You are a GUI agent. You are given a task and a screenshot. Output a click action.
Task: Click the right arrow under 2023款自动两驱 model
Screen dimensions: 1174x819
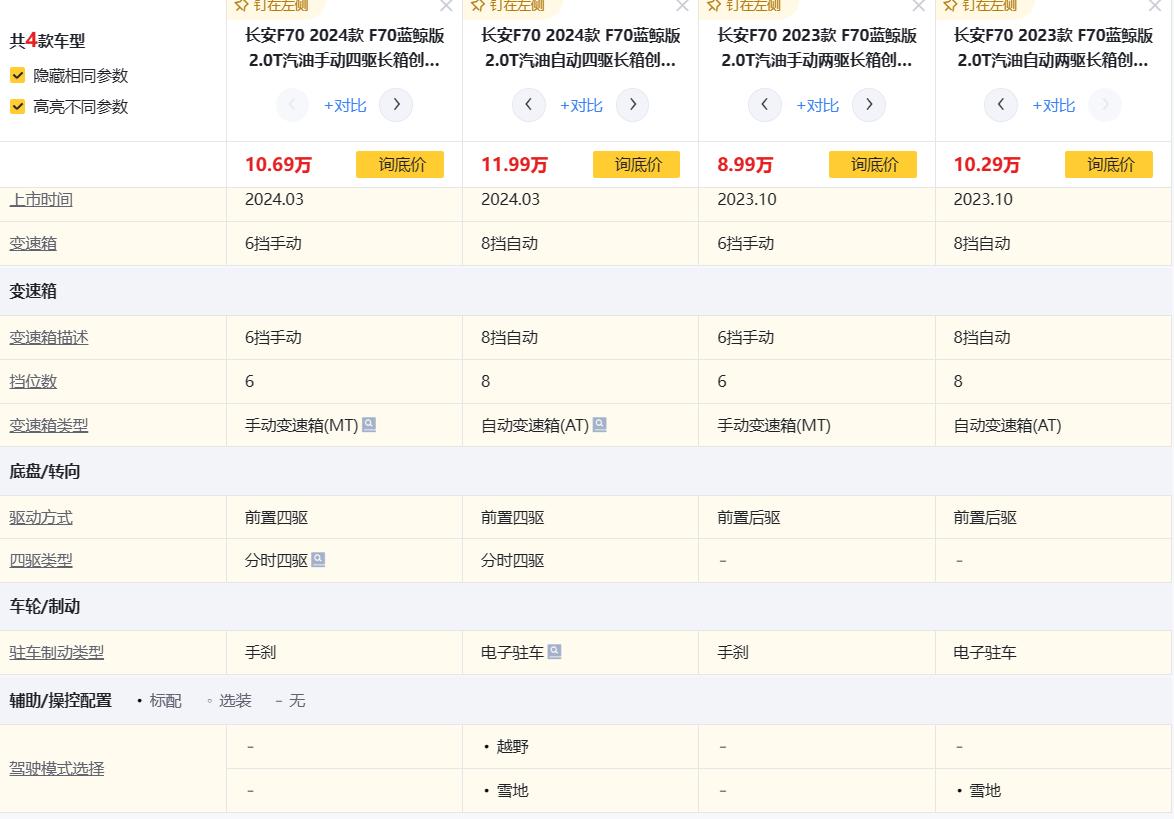1105,105
